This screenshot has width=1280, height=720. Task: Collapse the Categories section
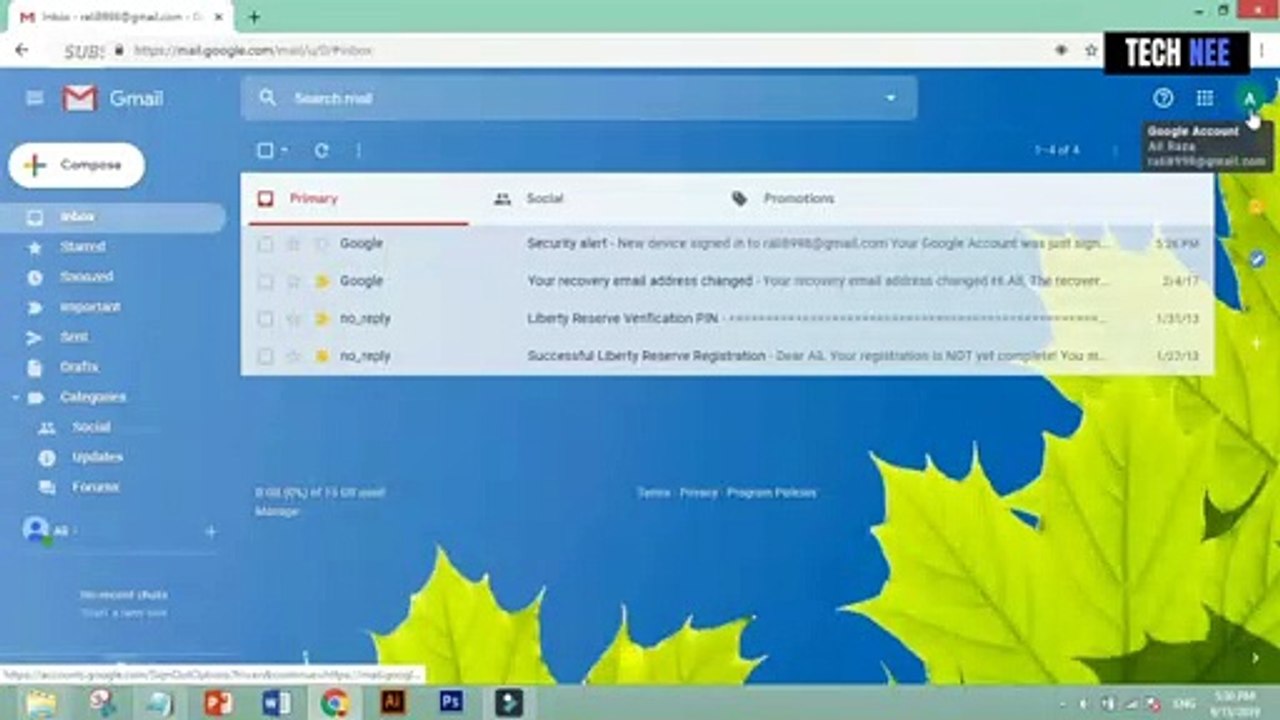point(15,397)
